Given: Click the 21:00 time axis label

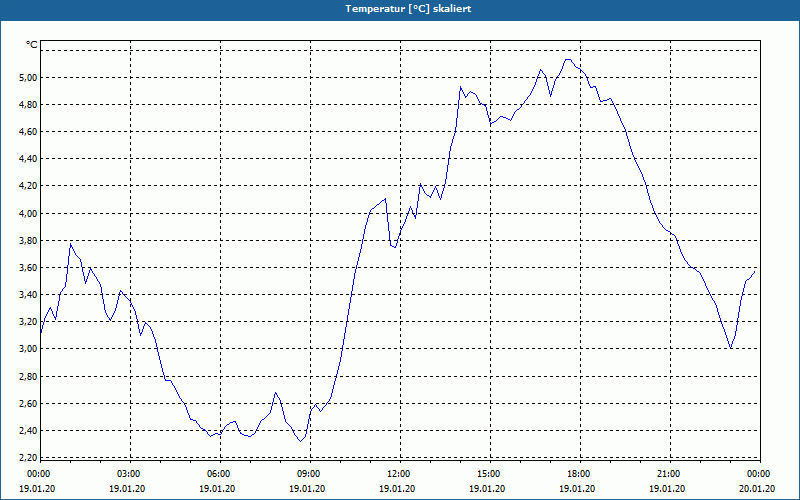Looking at the screenshot, I should (669, 474).
